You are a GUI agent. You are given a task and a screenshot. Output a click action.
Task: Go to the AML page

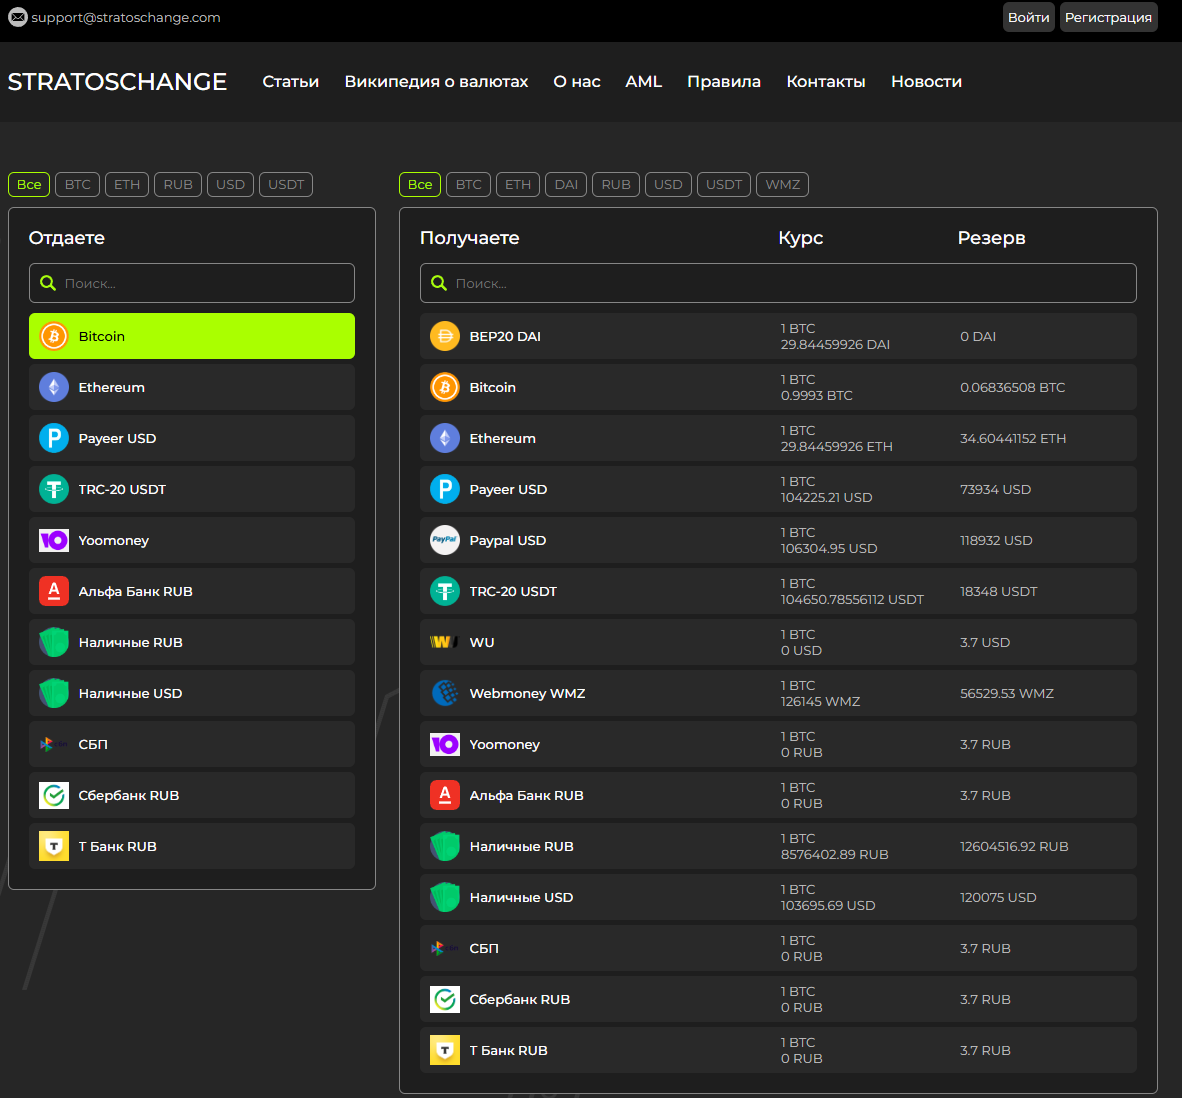[643, 82]
